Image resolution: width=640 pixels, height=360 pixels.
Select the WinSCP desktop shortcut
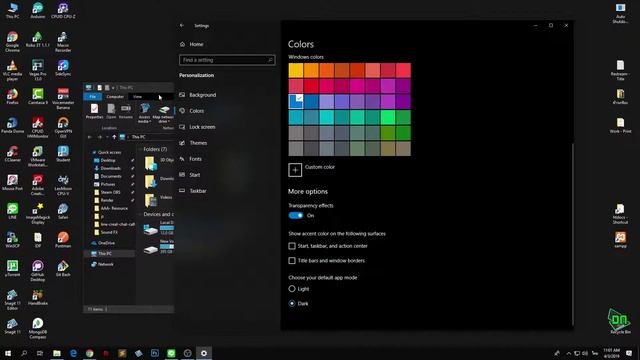pos(12,240)
